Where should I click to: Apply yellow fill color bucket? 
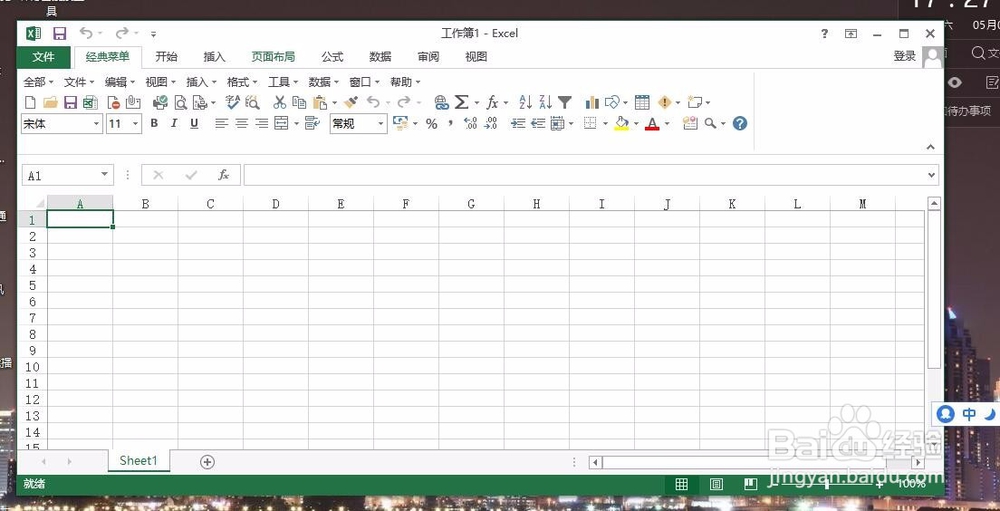pos(622,124)
